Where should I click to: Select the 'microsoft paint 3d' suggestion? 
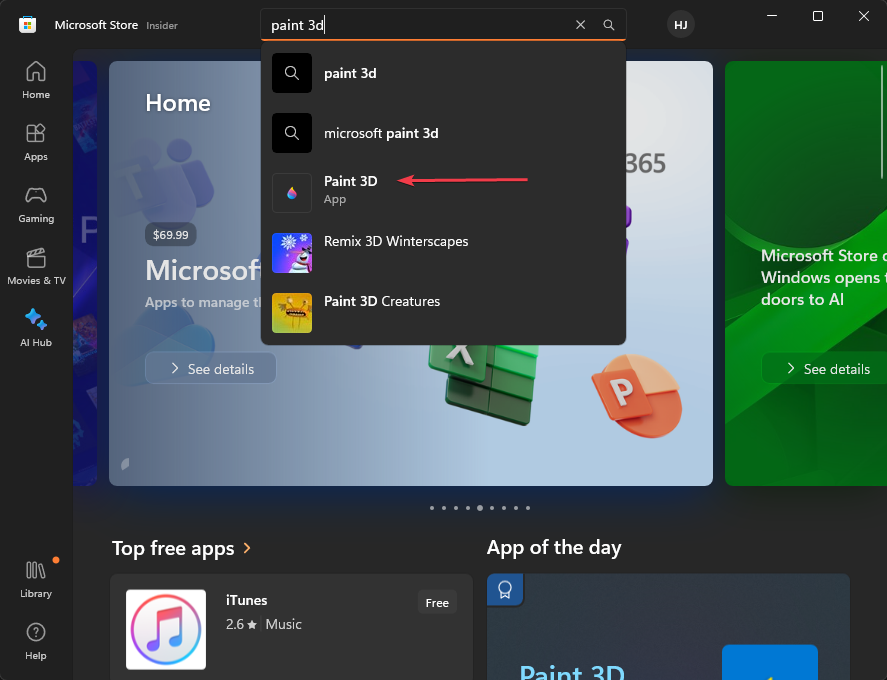(444, 133)
